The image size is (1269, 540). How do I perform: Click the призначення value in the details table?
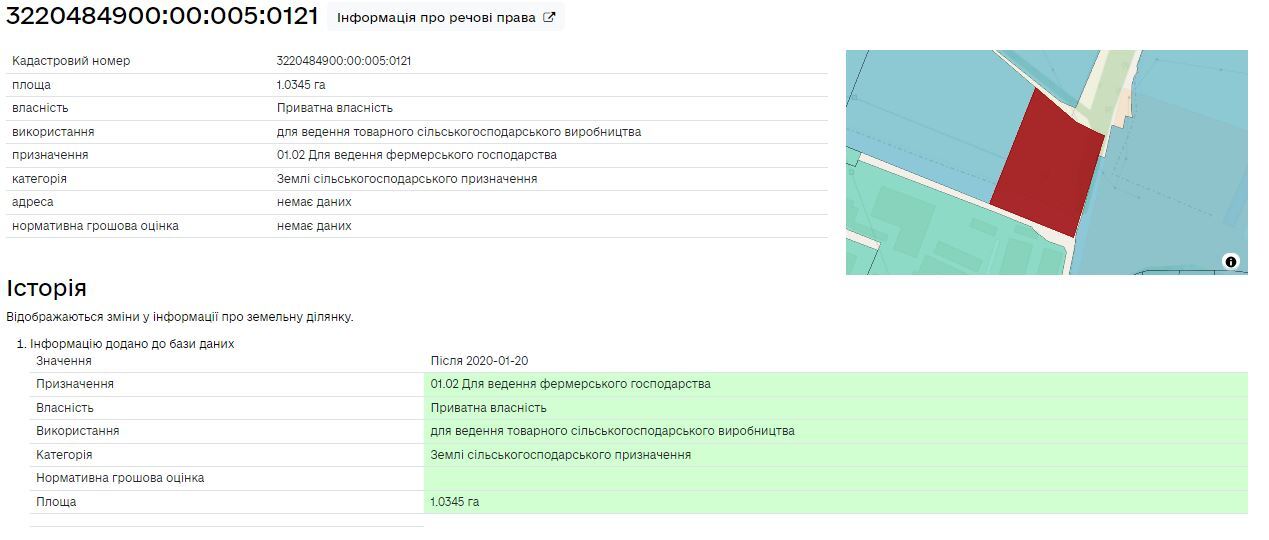pyautogui.click(x=417, y=155)
